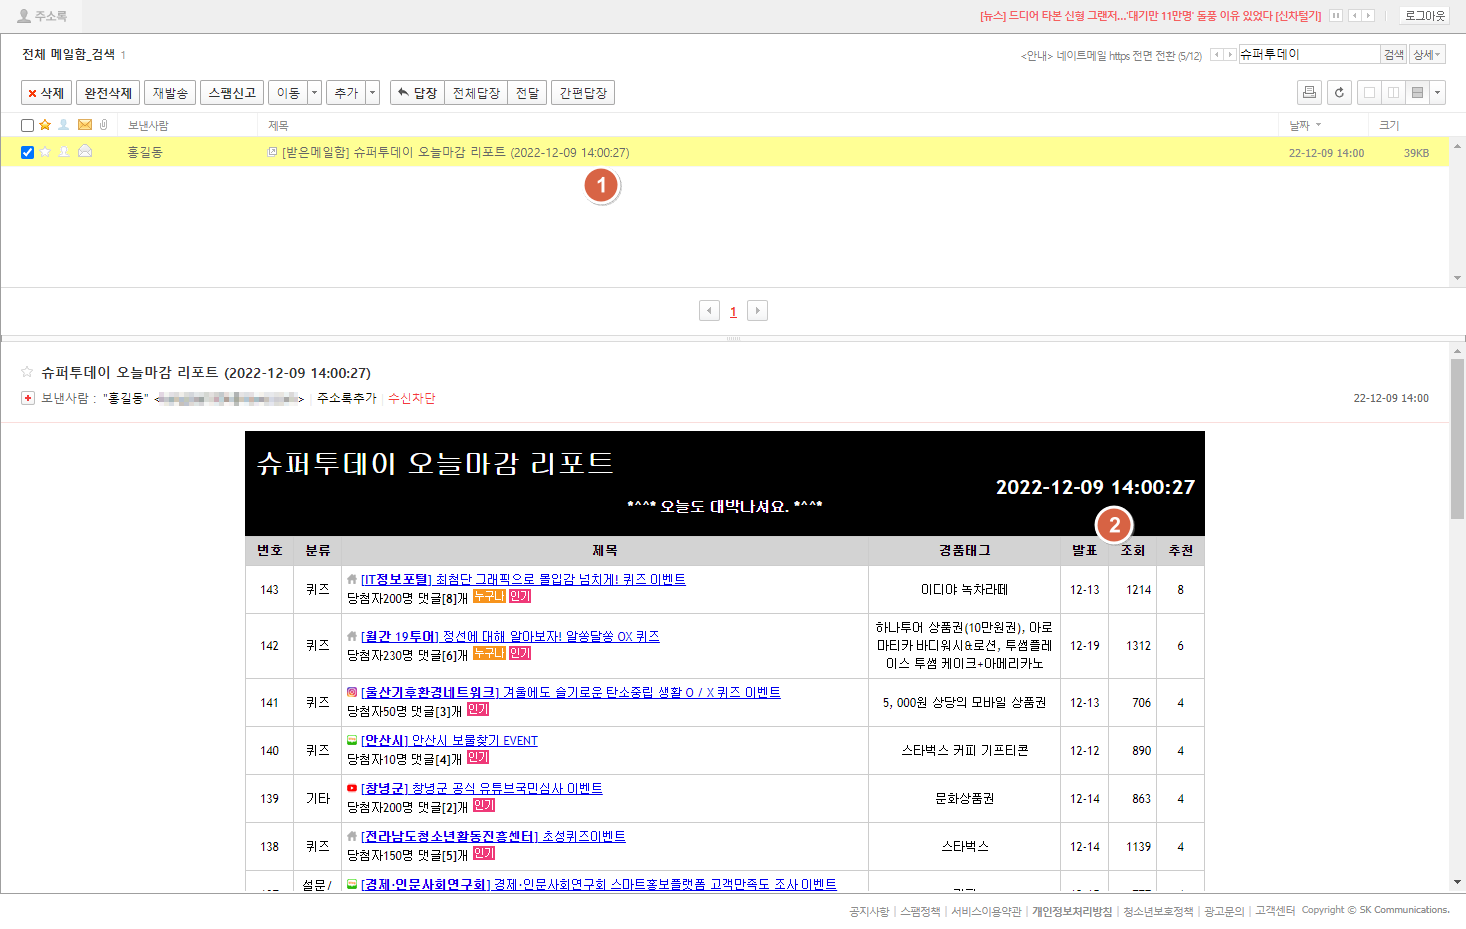1466x929 pixels.
Task: Click the star icon in list header
Action: tap(45, 125)
